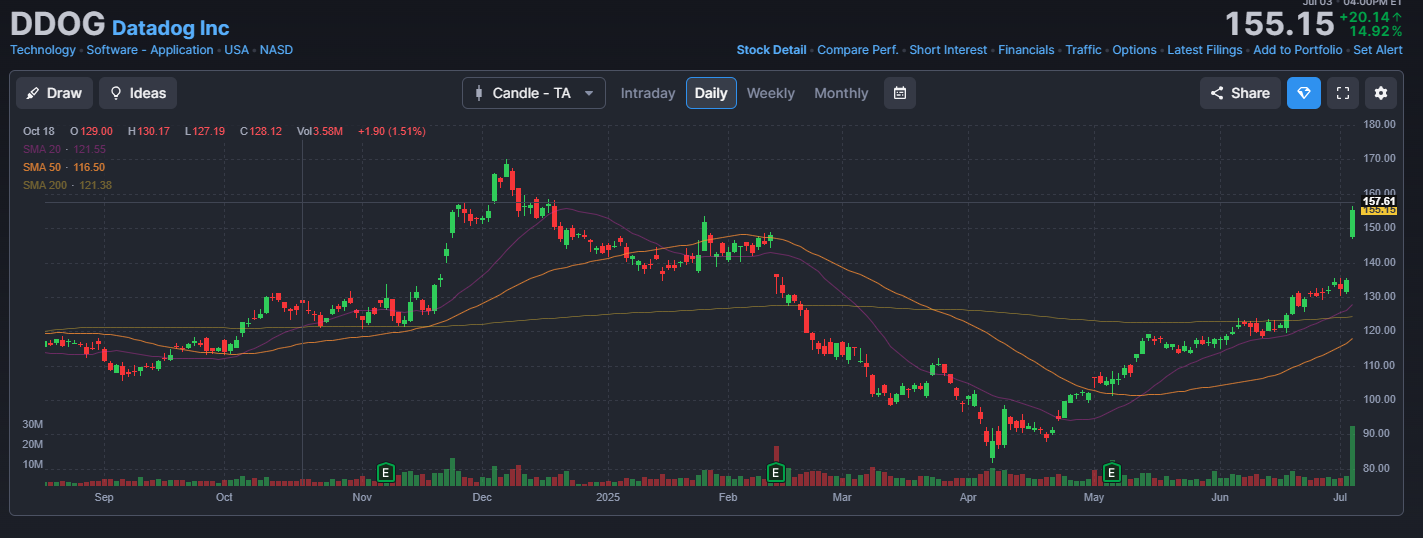The width and height of the screenshot is (1423, 538).
Task: Switch to Intraday timeframe
Action: tap(648, 93)
